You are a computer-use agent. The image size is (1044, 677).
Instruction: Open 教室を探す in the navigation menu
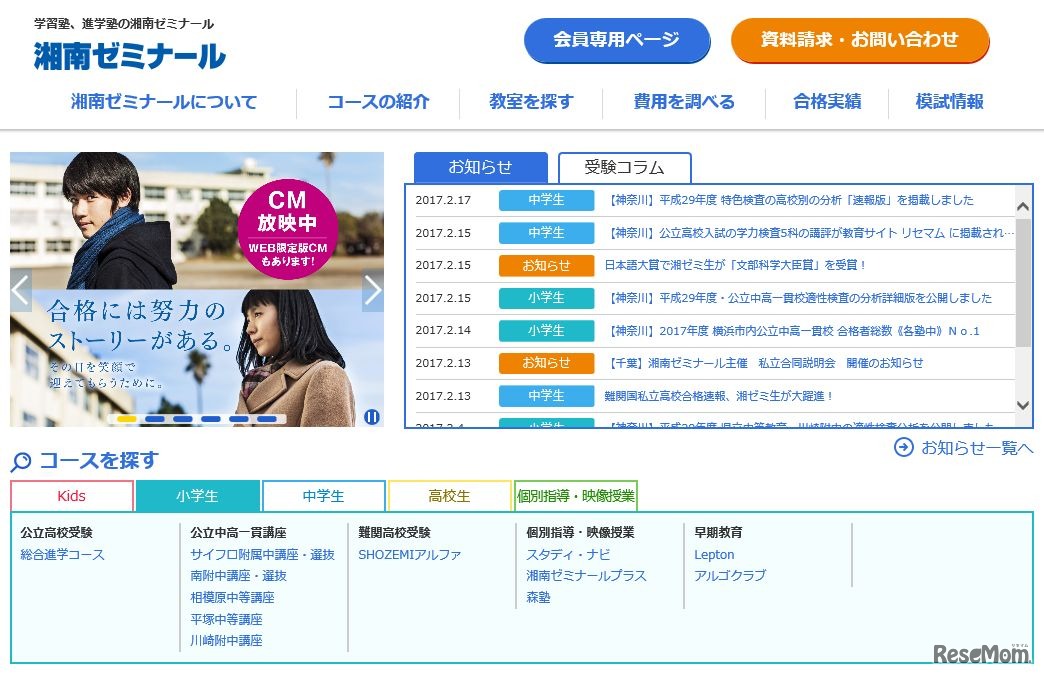point(530,101)
